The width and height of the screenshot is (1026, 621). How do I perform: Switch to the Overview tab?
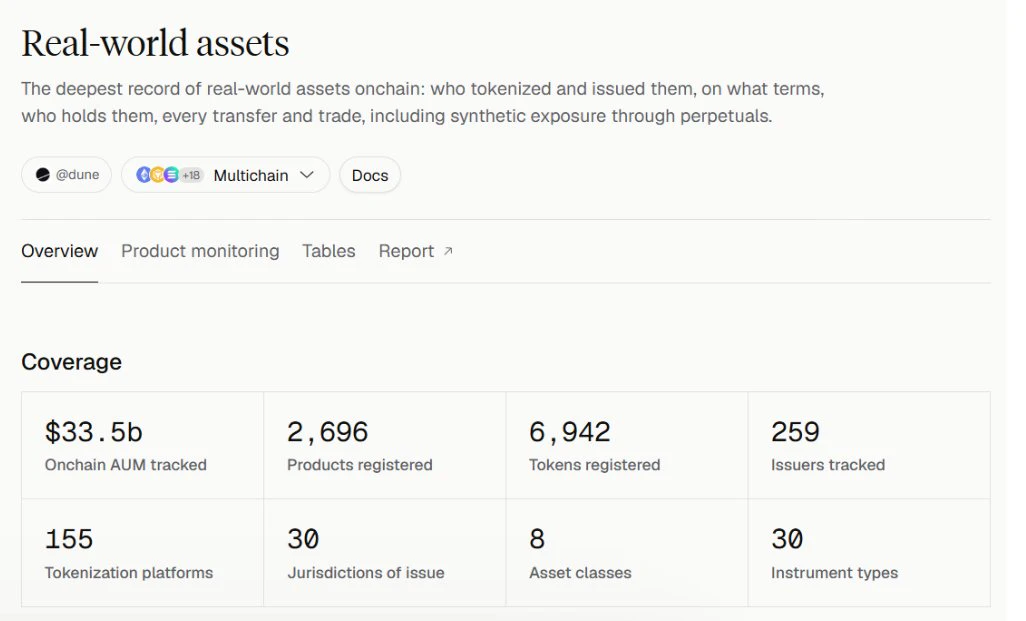coord(60,251)
